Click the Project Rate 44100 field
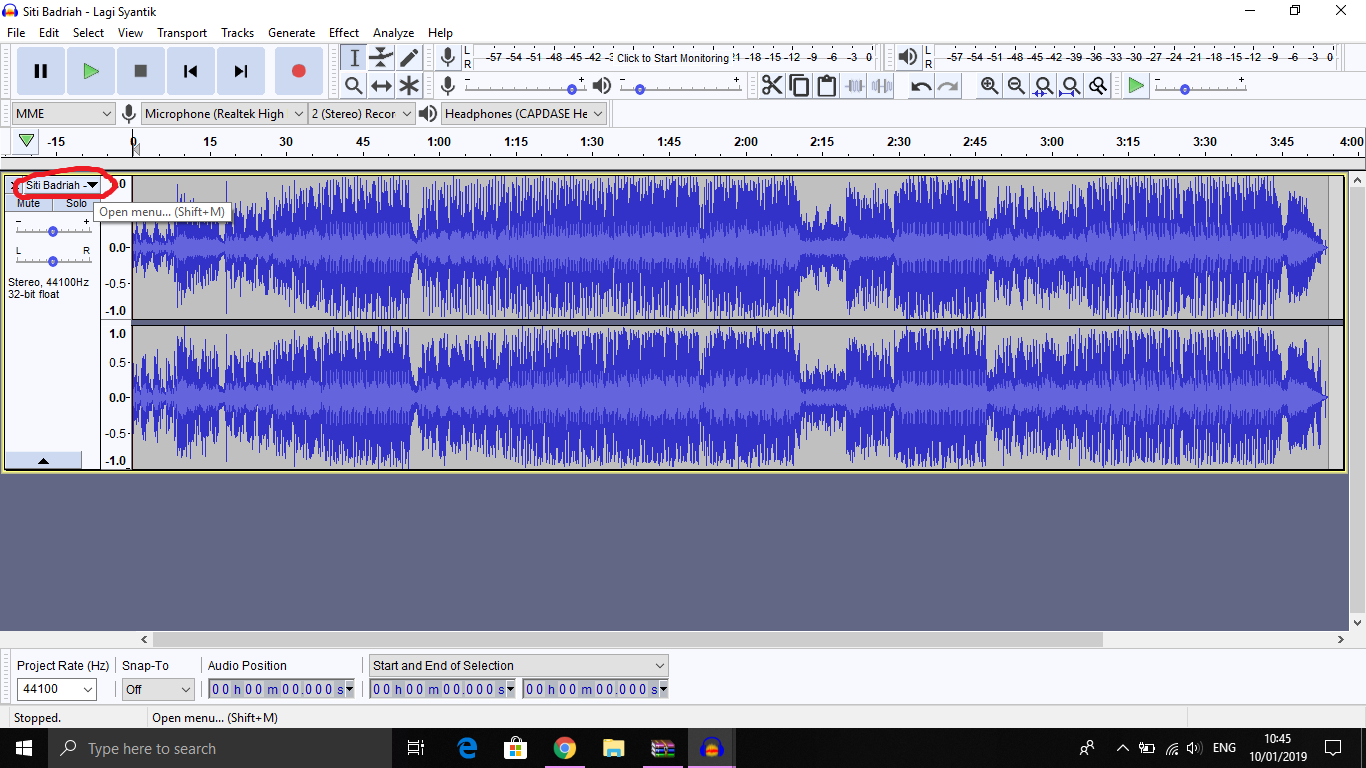 coord(56,689)
